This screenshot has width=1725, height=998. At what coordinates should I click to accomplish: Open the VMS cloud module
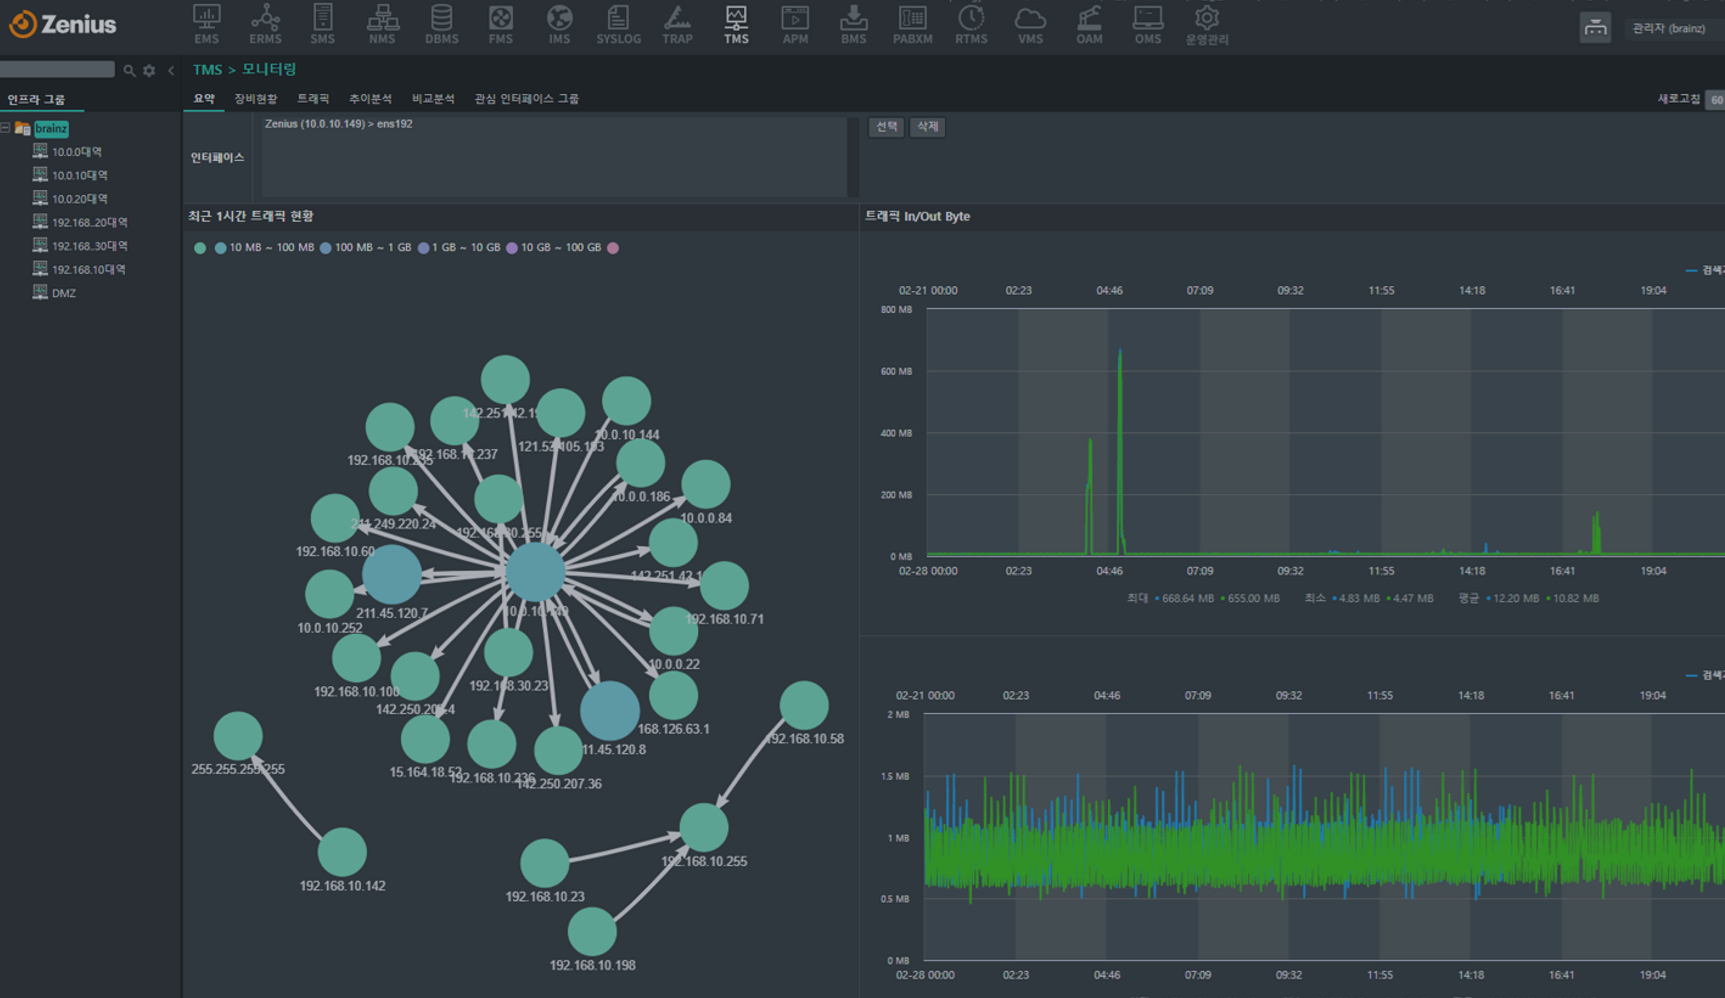click(1030, 24)
